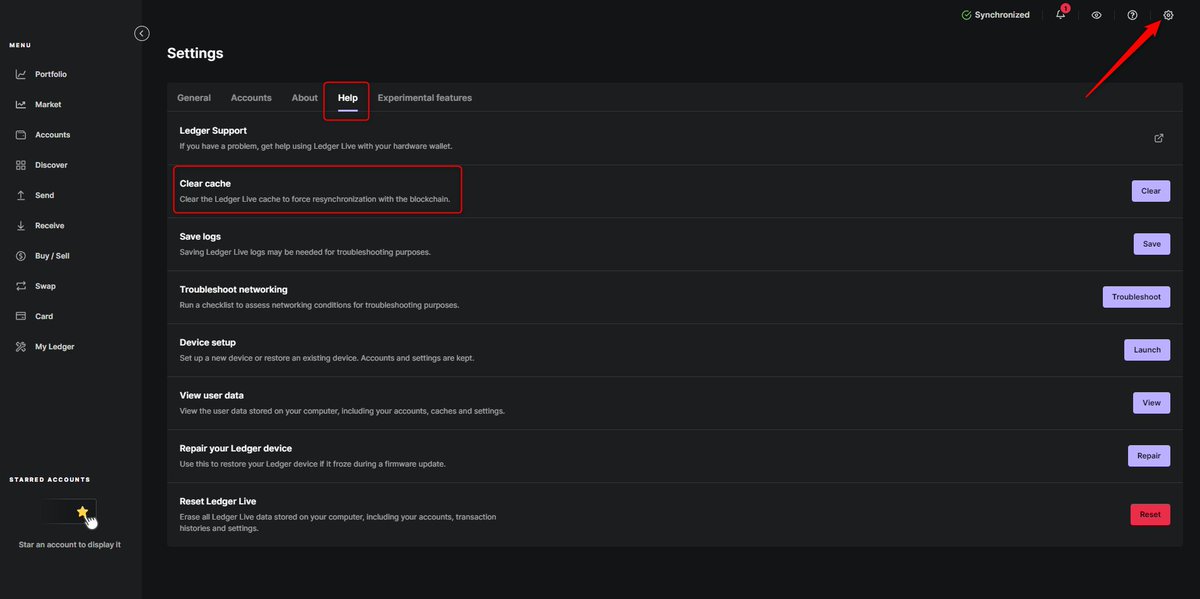Select the Accounts wallet icon in sidebar
Viewport: 1200px width, 599px height.
pos(21,135)
